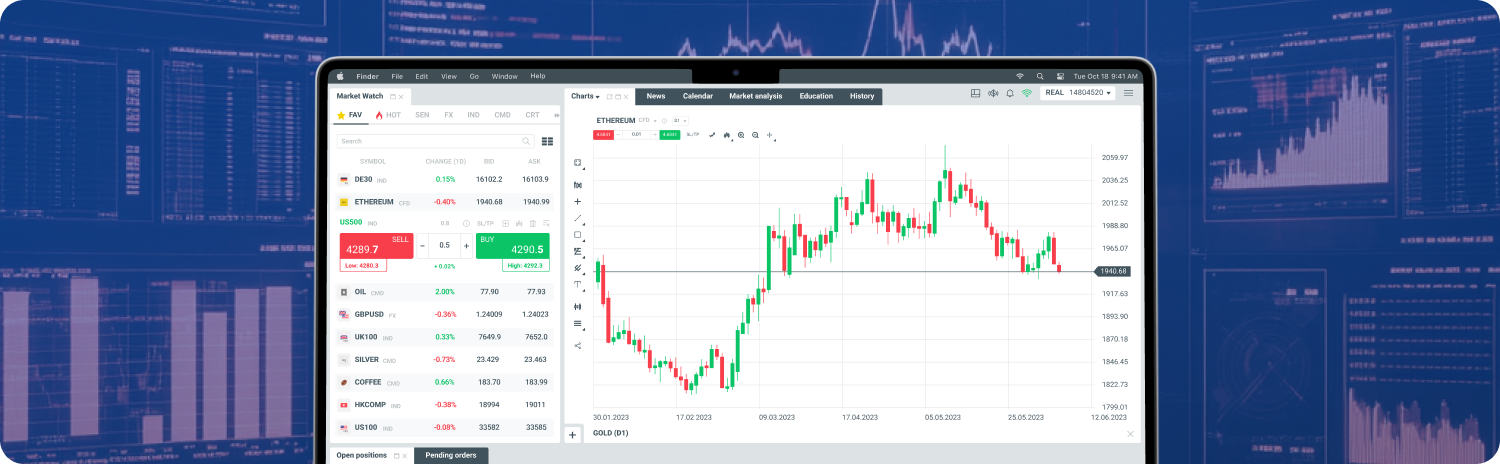1500x464 pixels.
Task: Increase US500 volume with plus
Action: [466, 245]
